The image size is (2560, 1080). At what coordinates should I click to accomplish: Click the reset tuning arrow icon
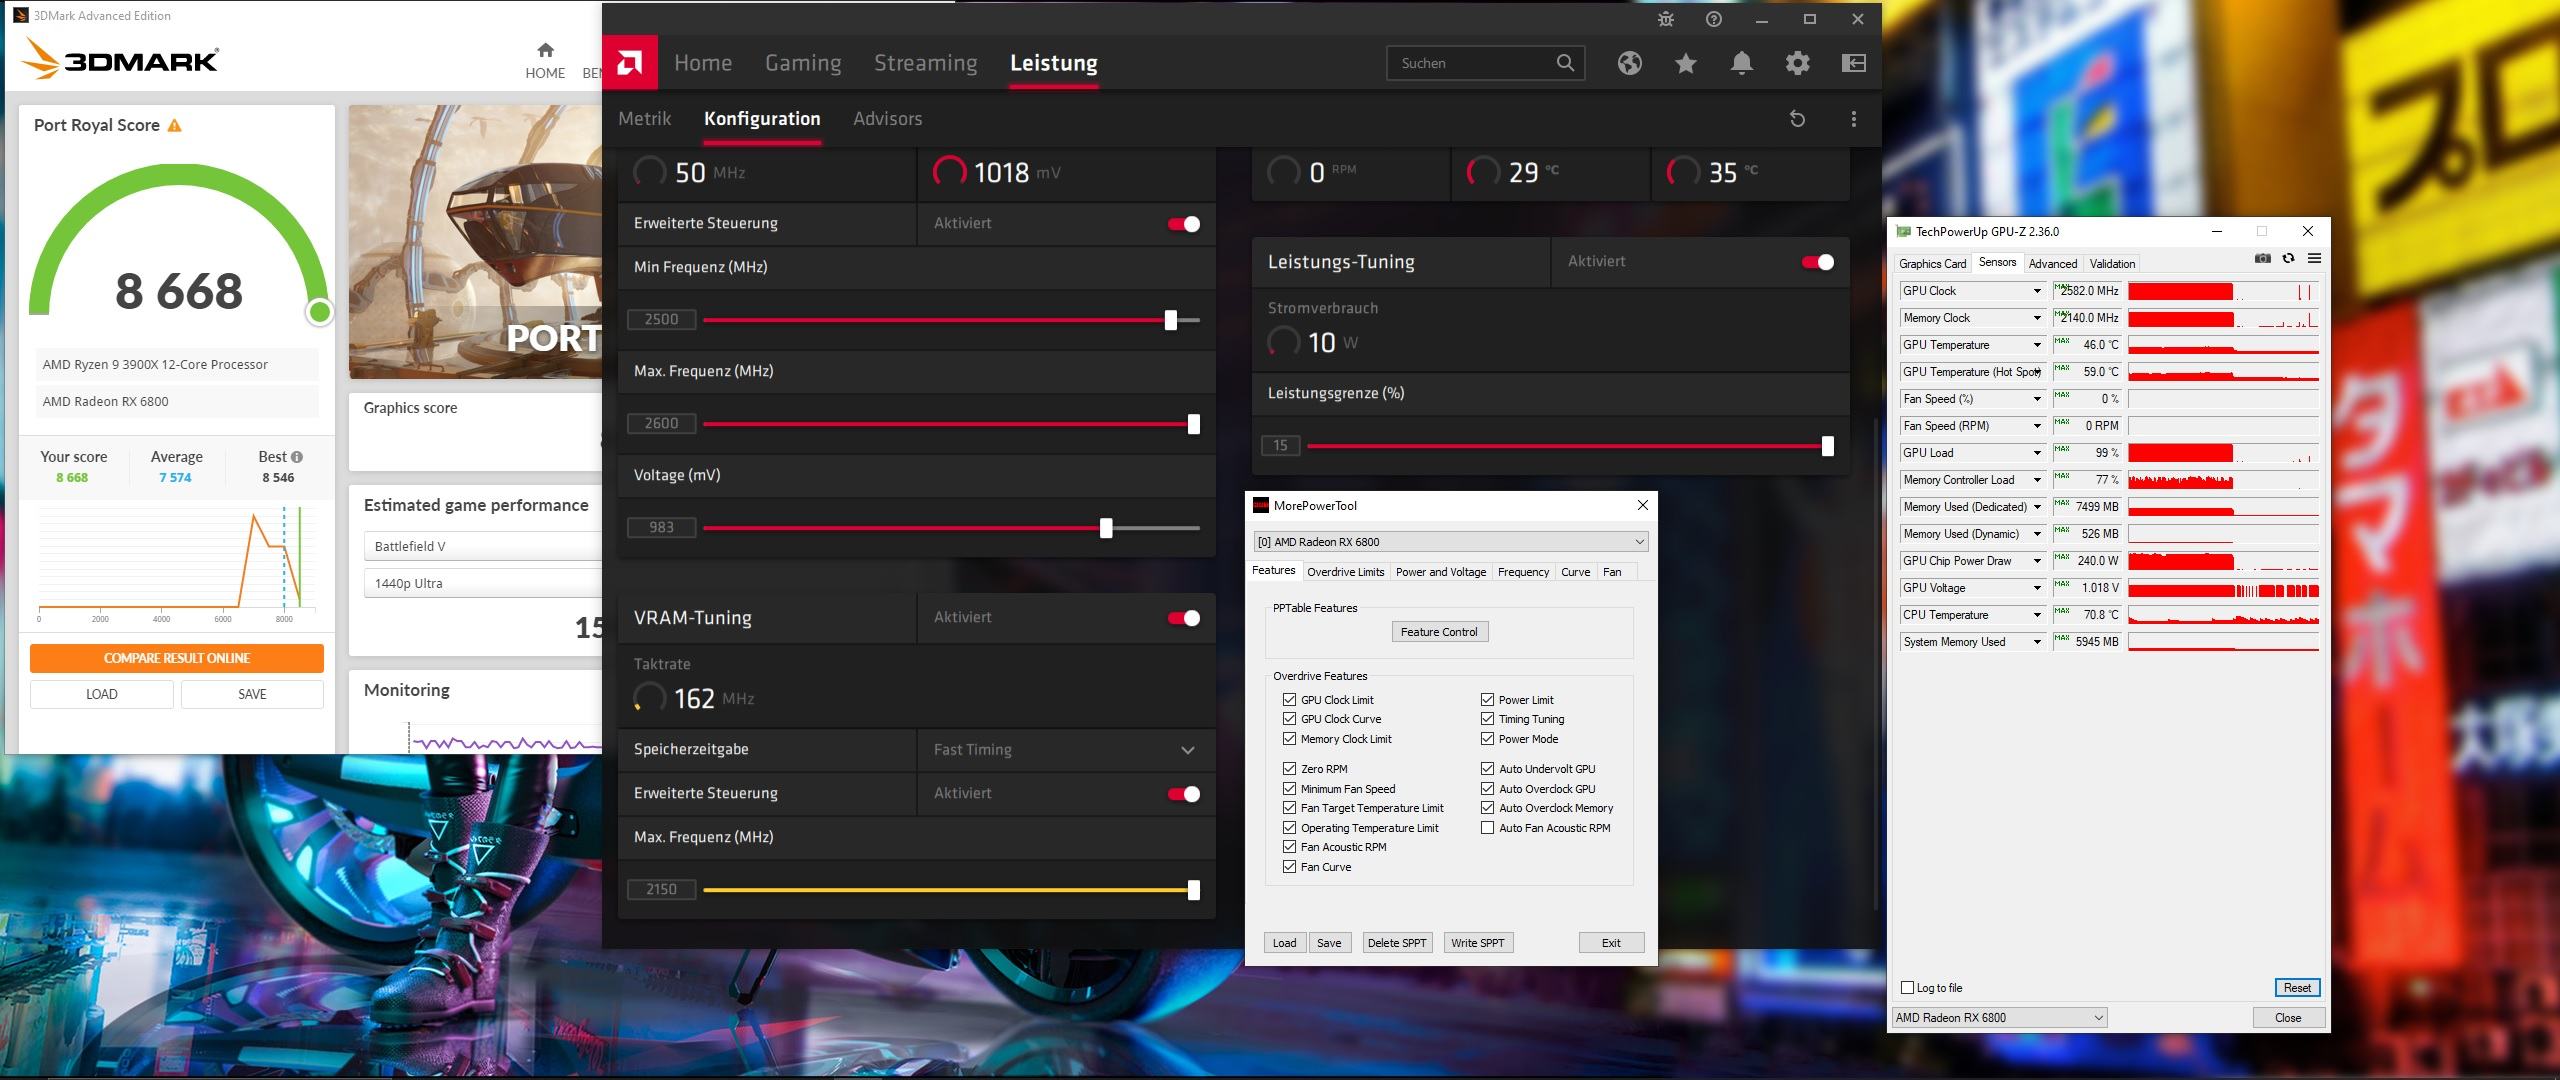click(1797, 119)
